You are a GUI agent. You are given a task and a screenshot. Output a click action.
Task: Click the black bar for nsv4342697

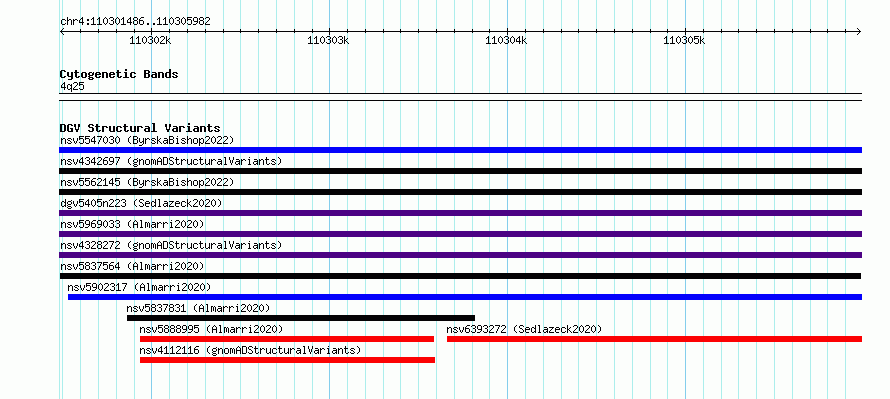click(x=460, y=171)
